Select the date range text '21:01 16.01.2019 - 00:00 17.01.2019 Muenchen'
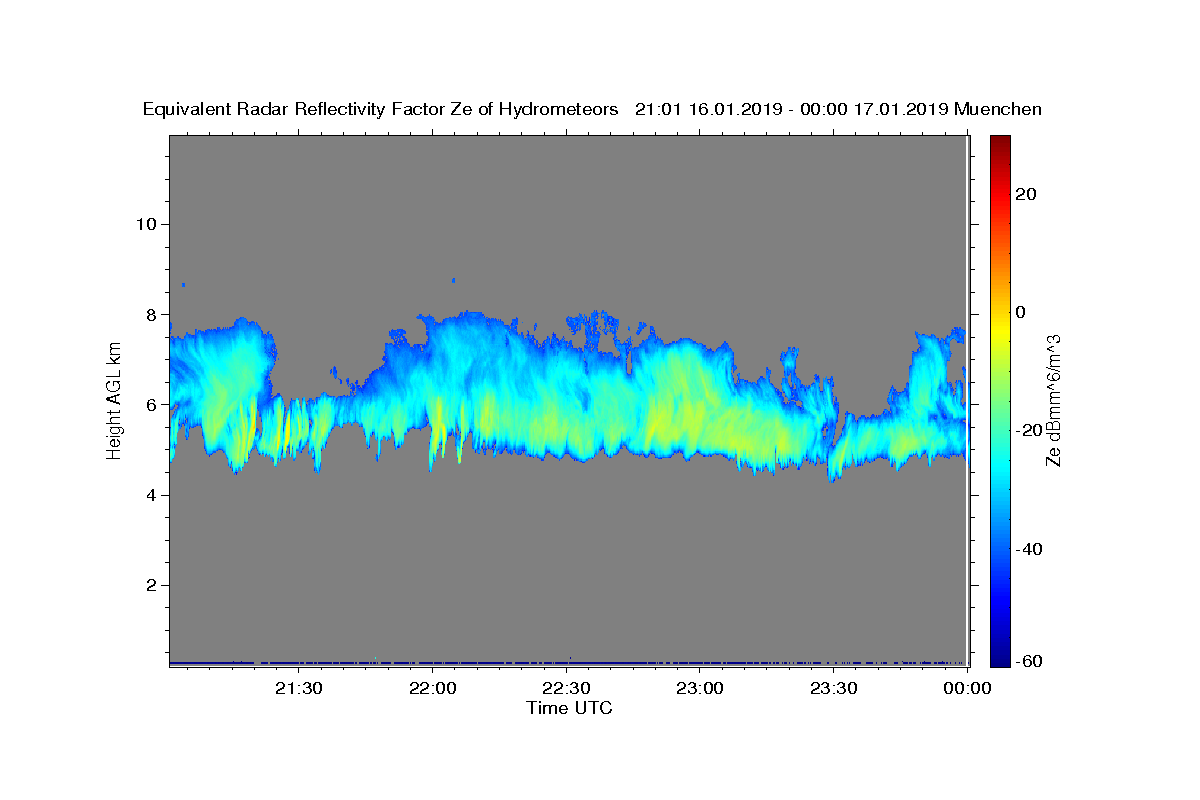 (x=838, y=110)
